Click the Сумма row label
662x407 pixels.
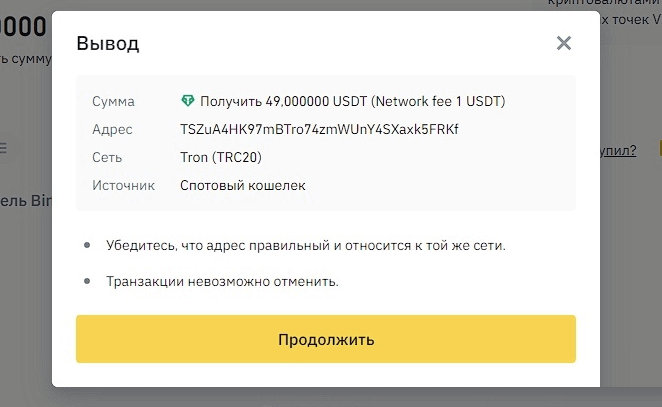click(113, 102)
